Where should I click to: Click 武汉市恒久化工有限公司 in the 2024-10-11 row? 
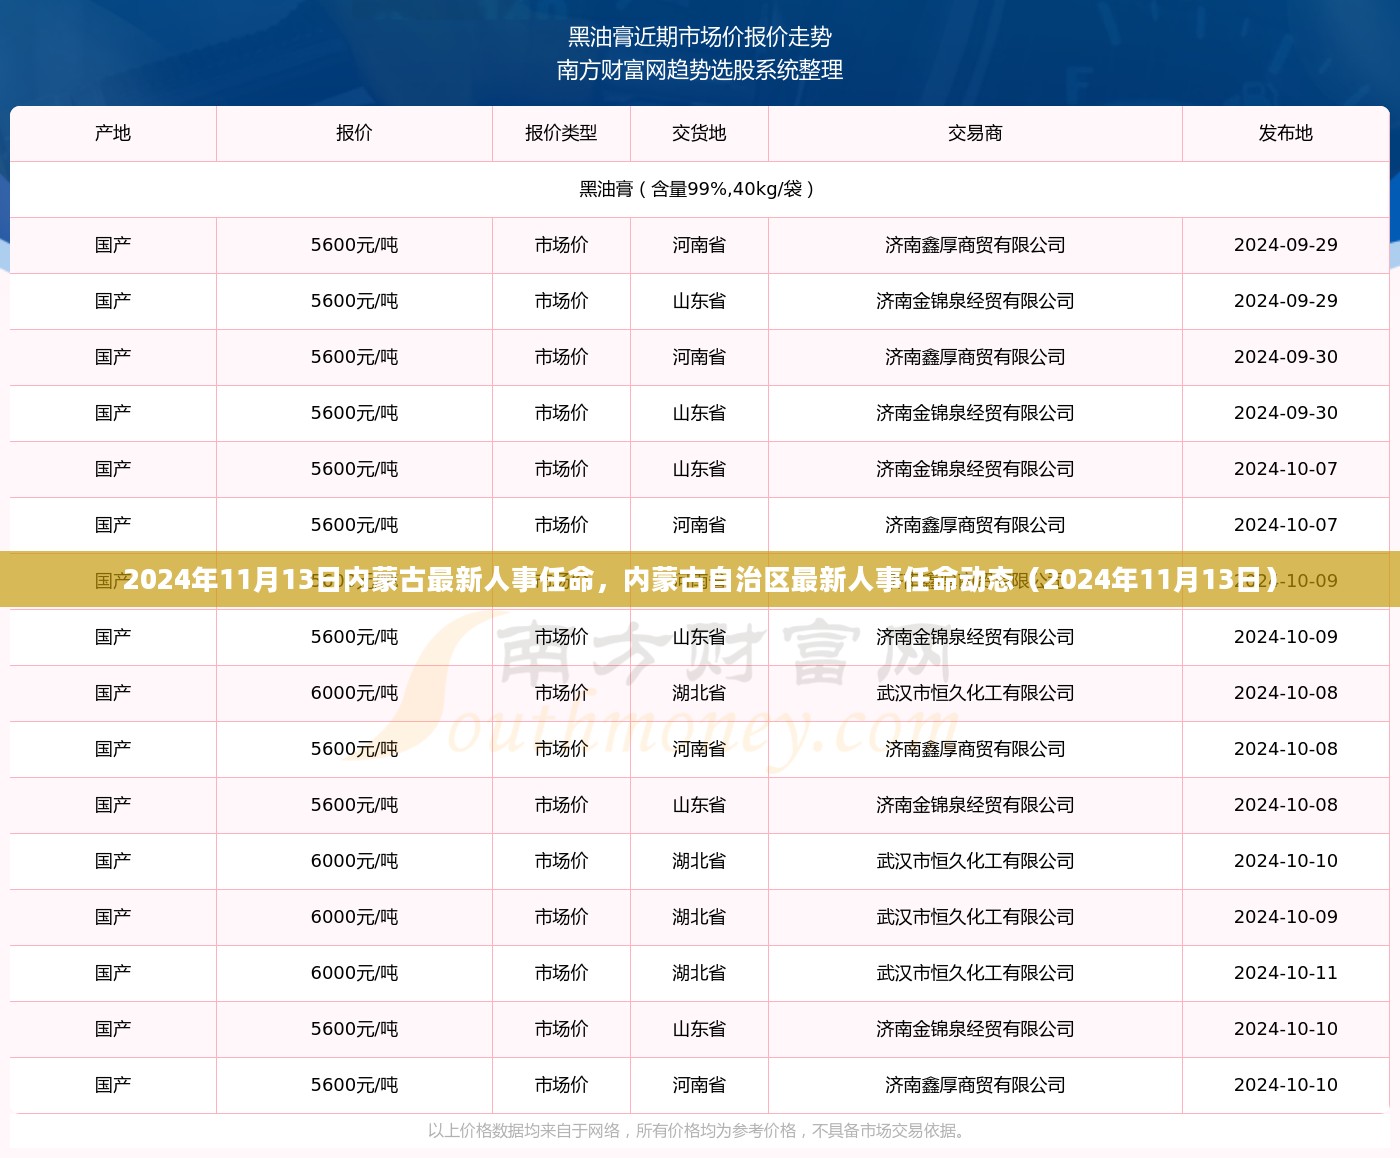pos(975,973)
